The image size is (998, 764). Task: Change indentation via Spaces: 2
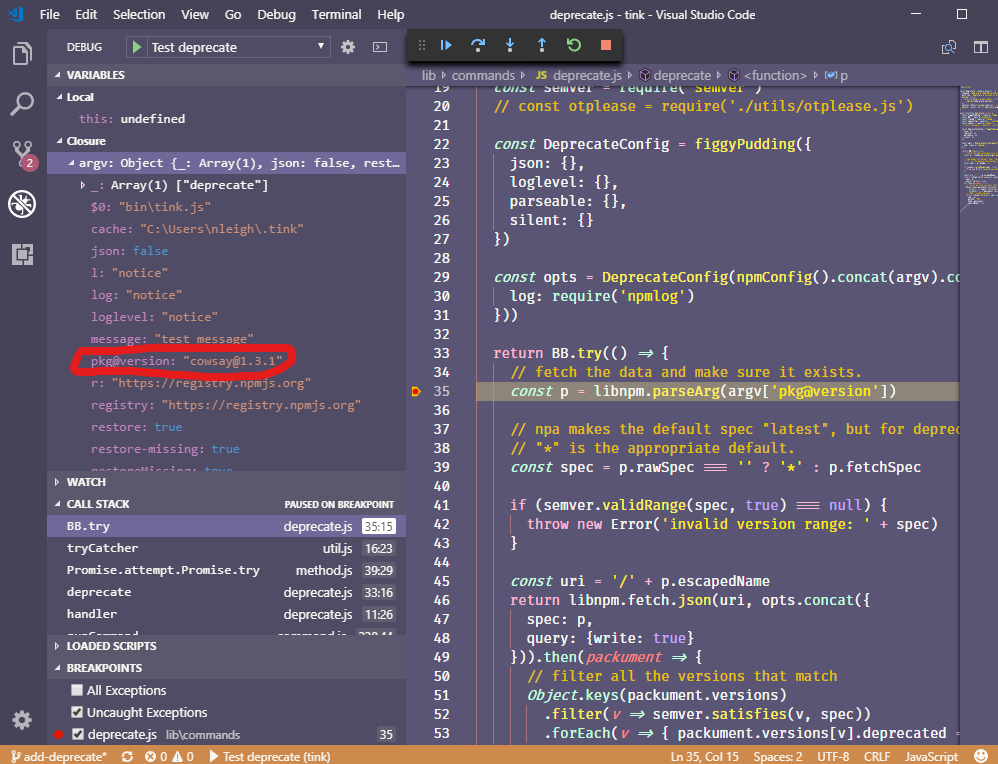click(x=778, y=756)
